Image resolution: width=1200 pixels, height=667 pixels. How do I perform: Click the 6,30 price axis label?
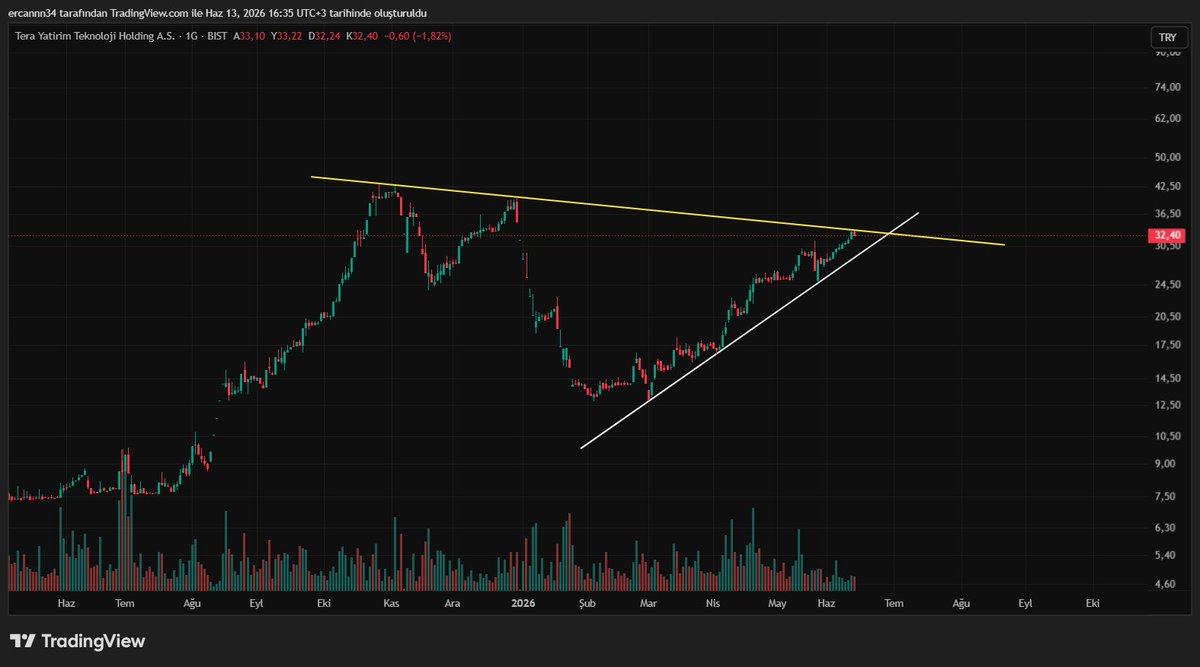1166,527
